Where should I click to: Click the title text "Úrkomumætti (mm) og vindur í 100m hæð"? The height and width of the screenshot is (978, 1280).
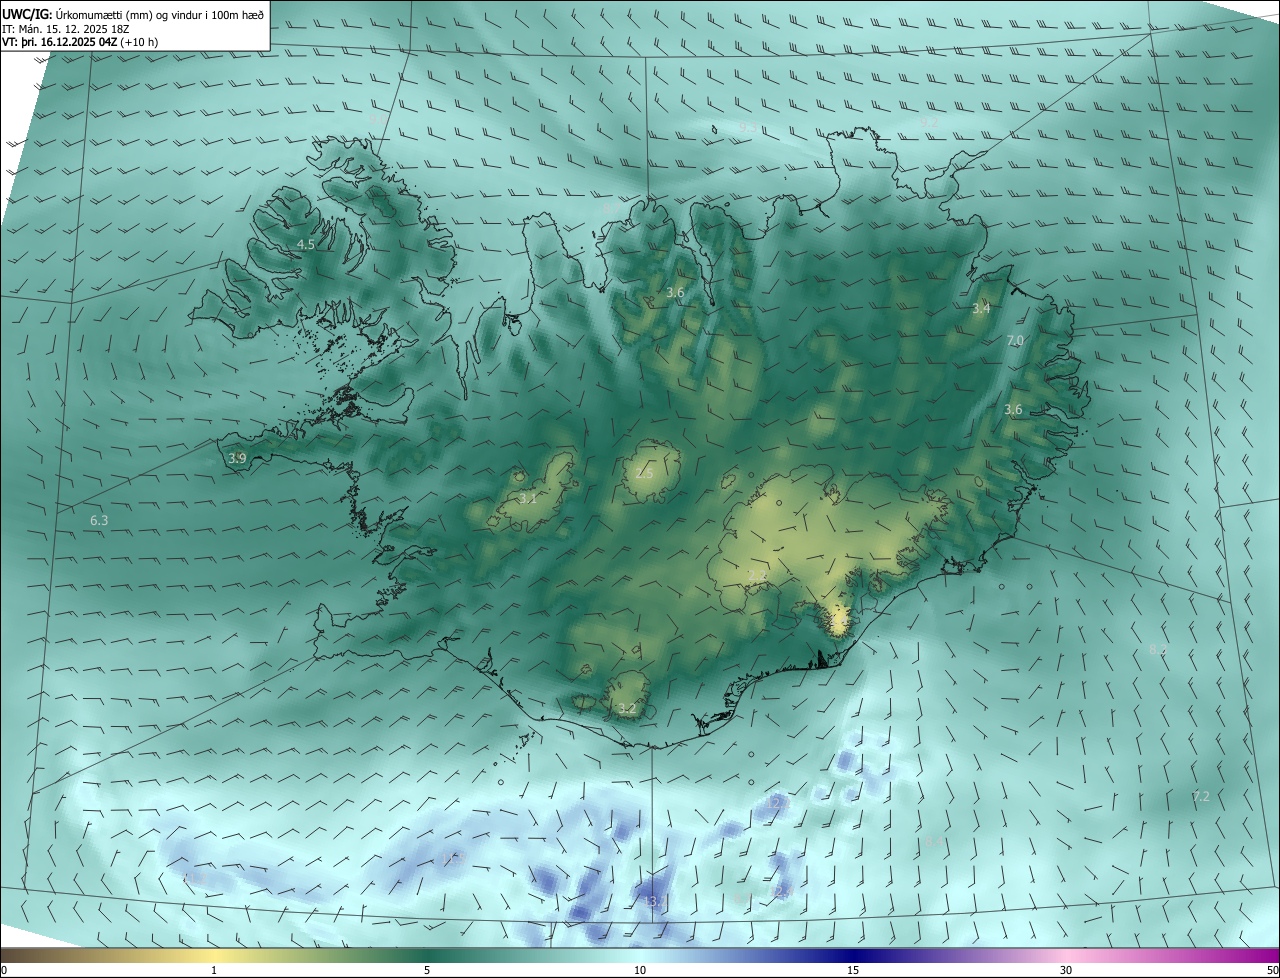[160, 14]
